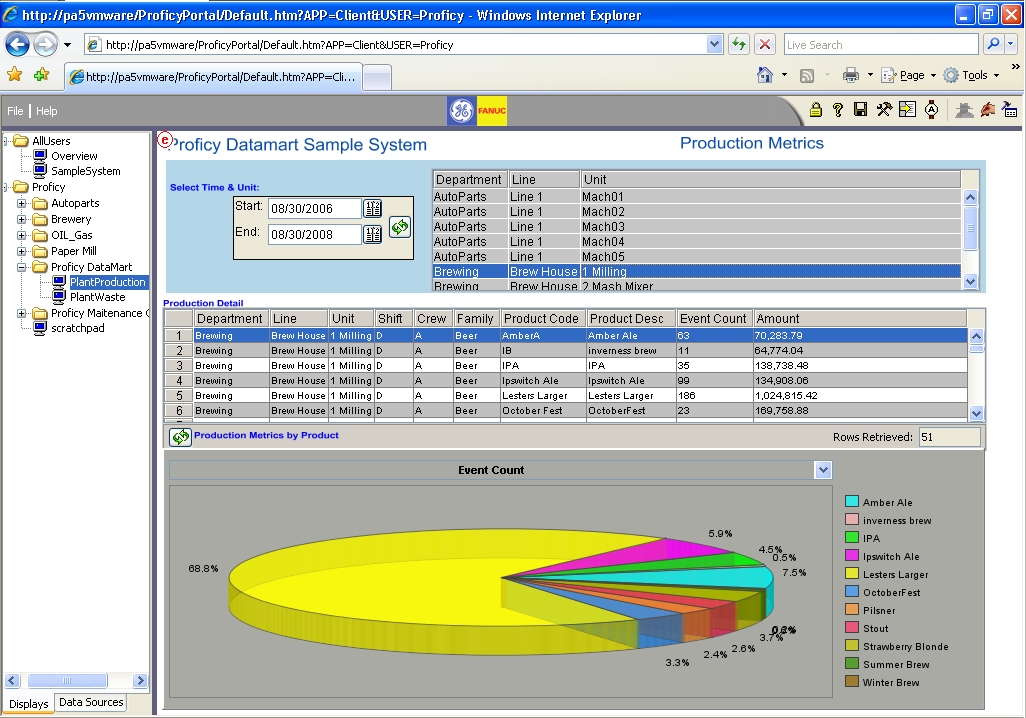
Task: Click the GE Fanuc logo
Action: (x=477, y=111)
